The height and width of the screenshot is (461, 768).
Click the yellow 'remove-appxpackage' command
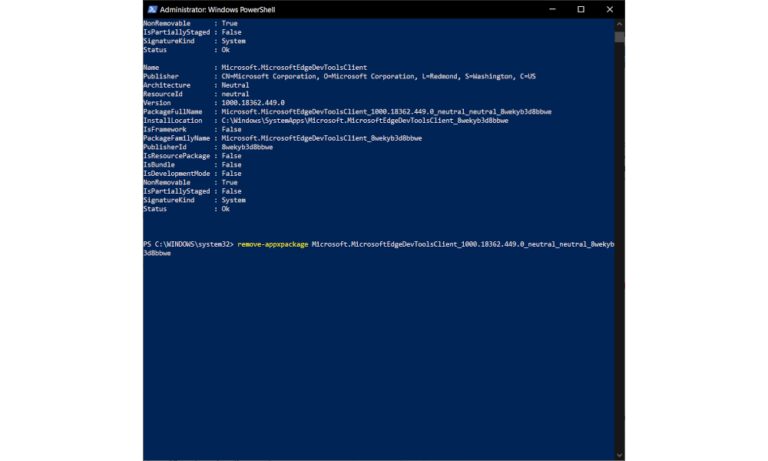point(273,244)
